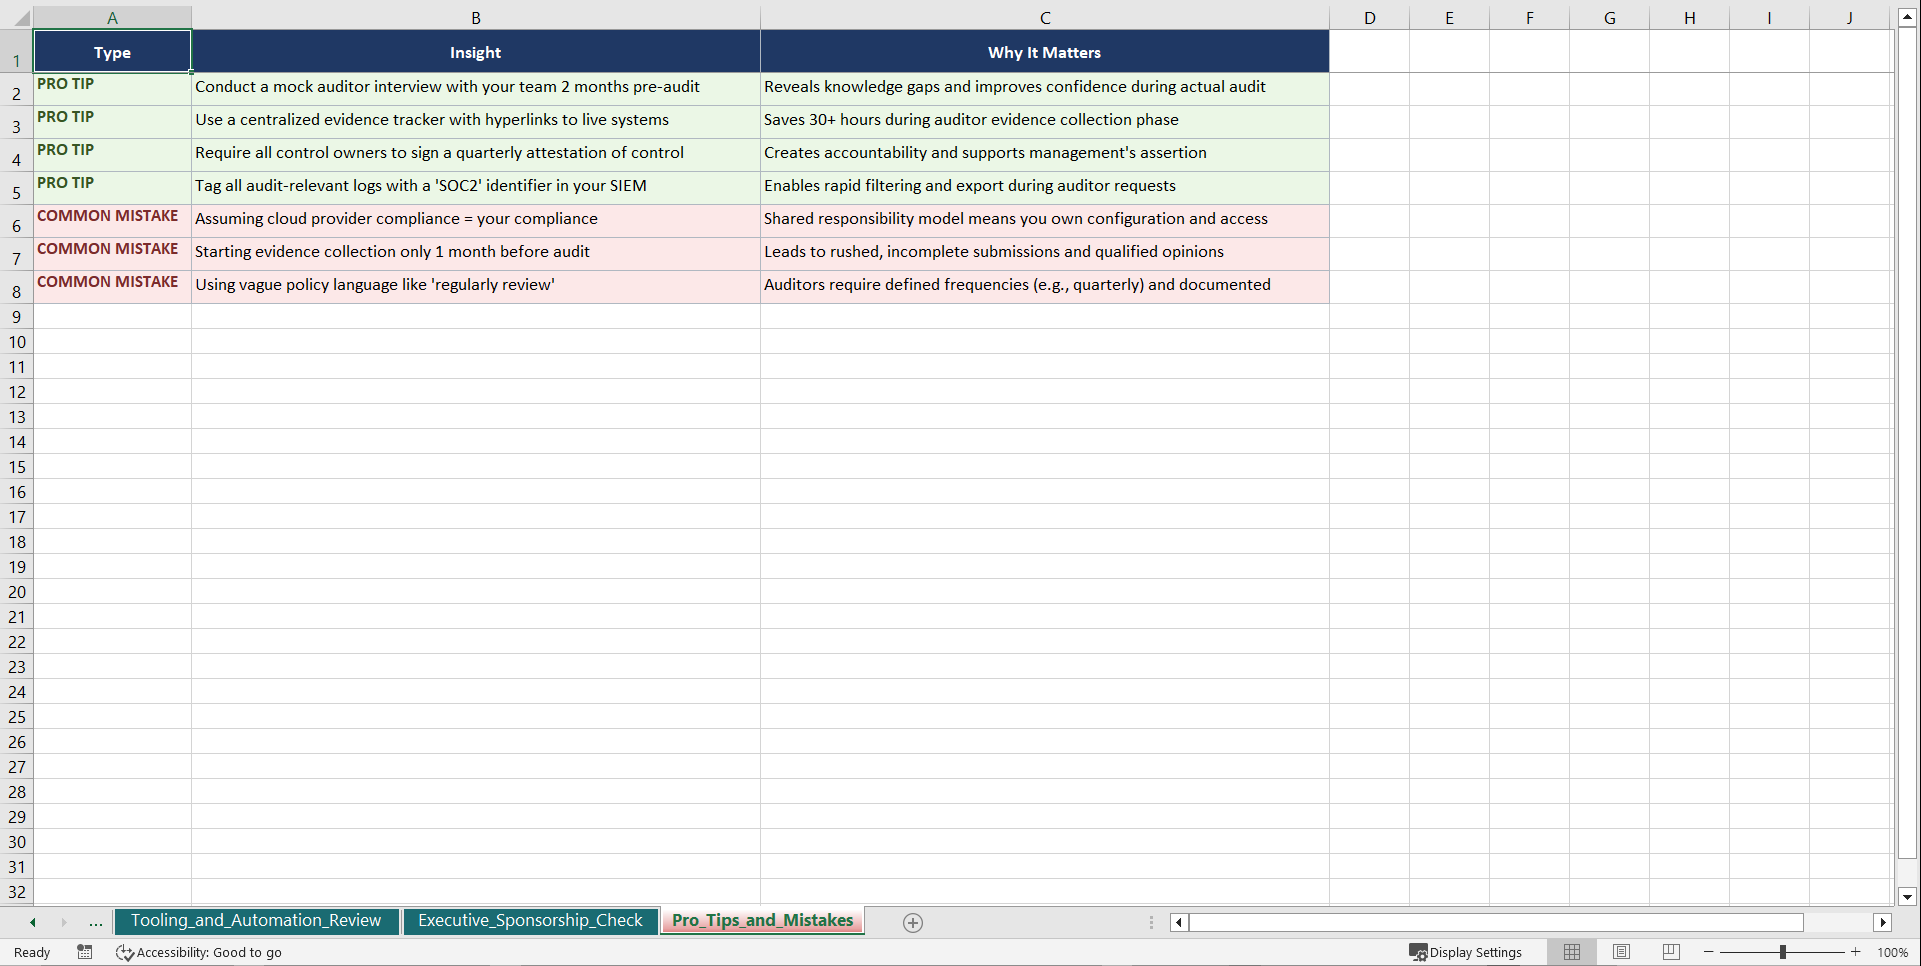The width and height of the screenshot is (1921, 966).
Task: Zoom out using the minus button
Action: click(x=1708, y=952)
